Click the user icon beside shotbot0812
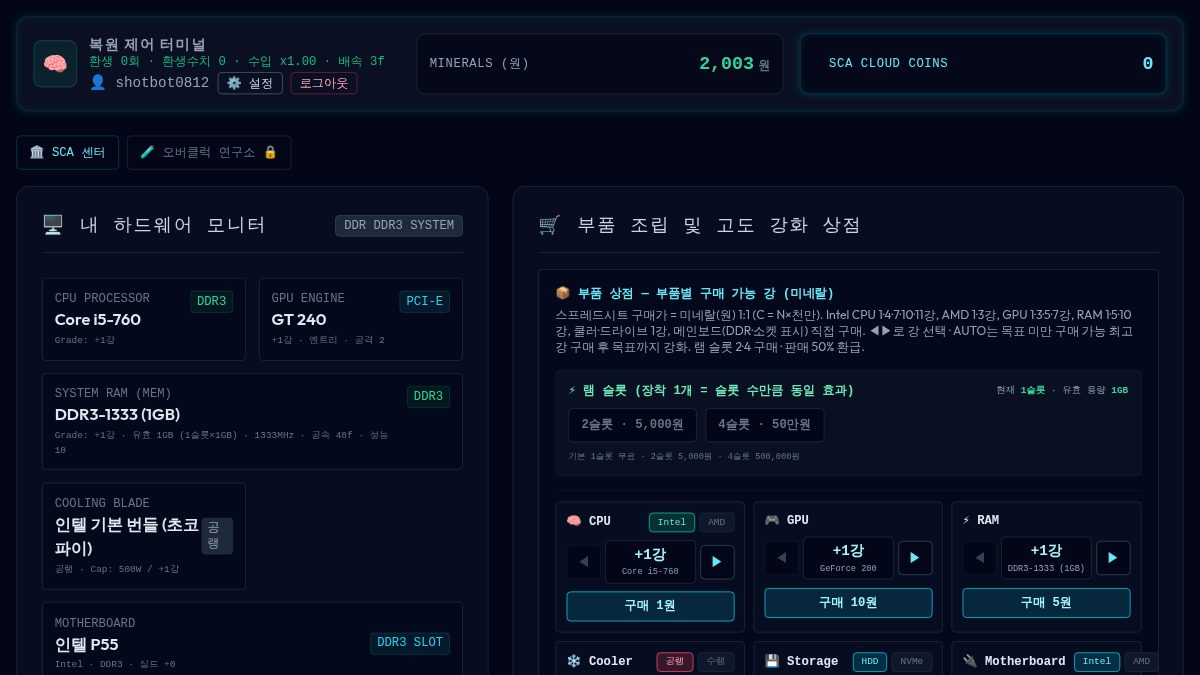The image size is (1200, 675). click(97, 82)
